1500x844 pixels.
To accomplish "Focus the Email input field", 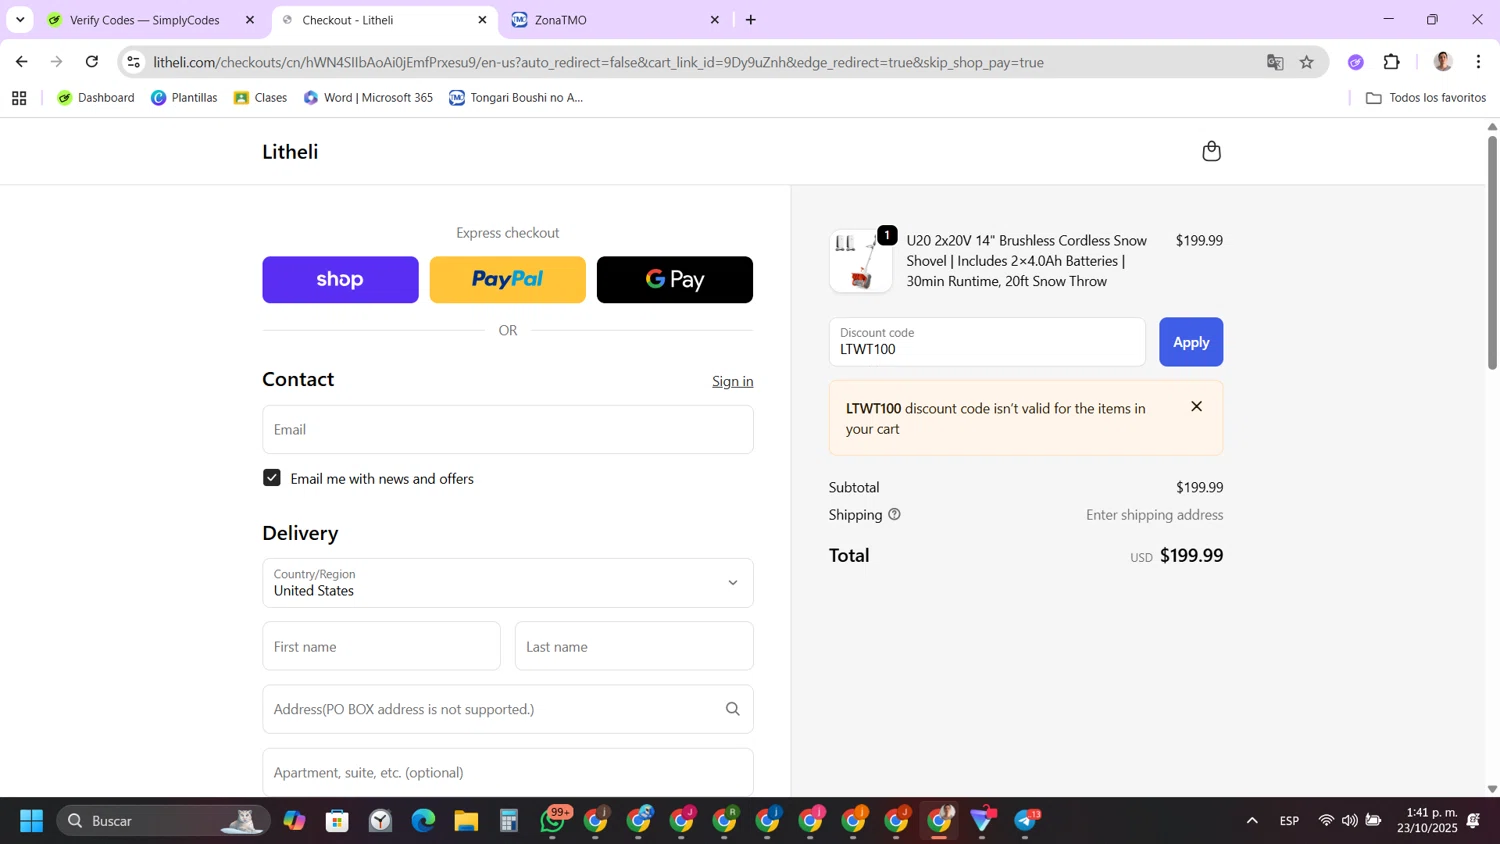I will click(x=508, y=430).
